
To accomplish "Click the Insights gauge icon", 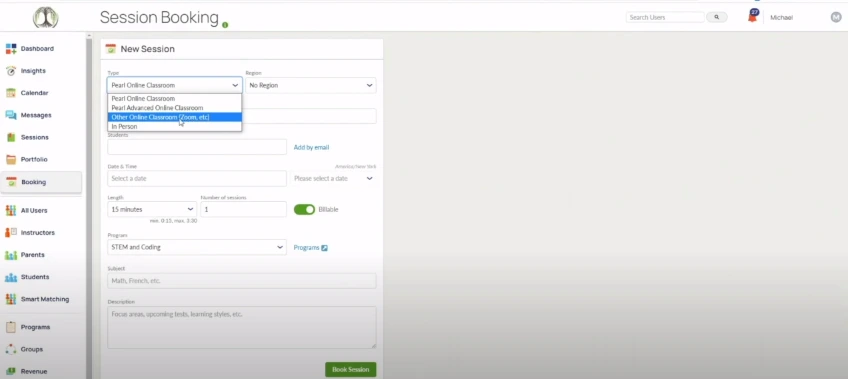I will pos(11,71).
